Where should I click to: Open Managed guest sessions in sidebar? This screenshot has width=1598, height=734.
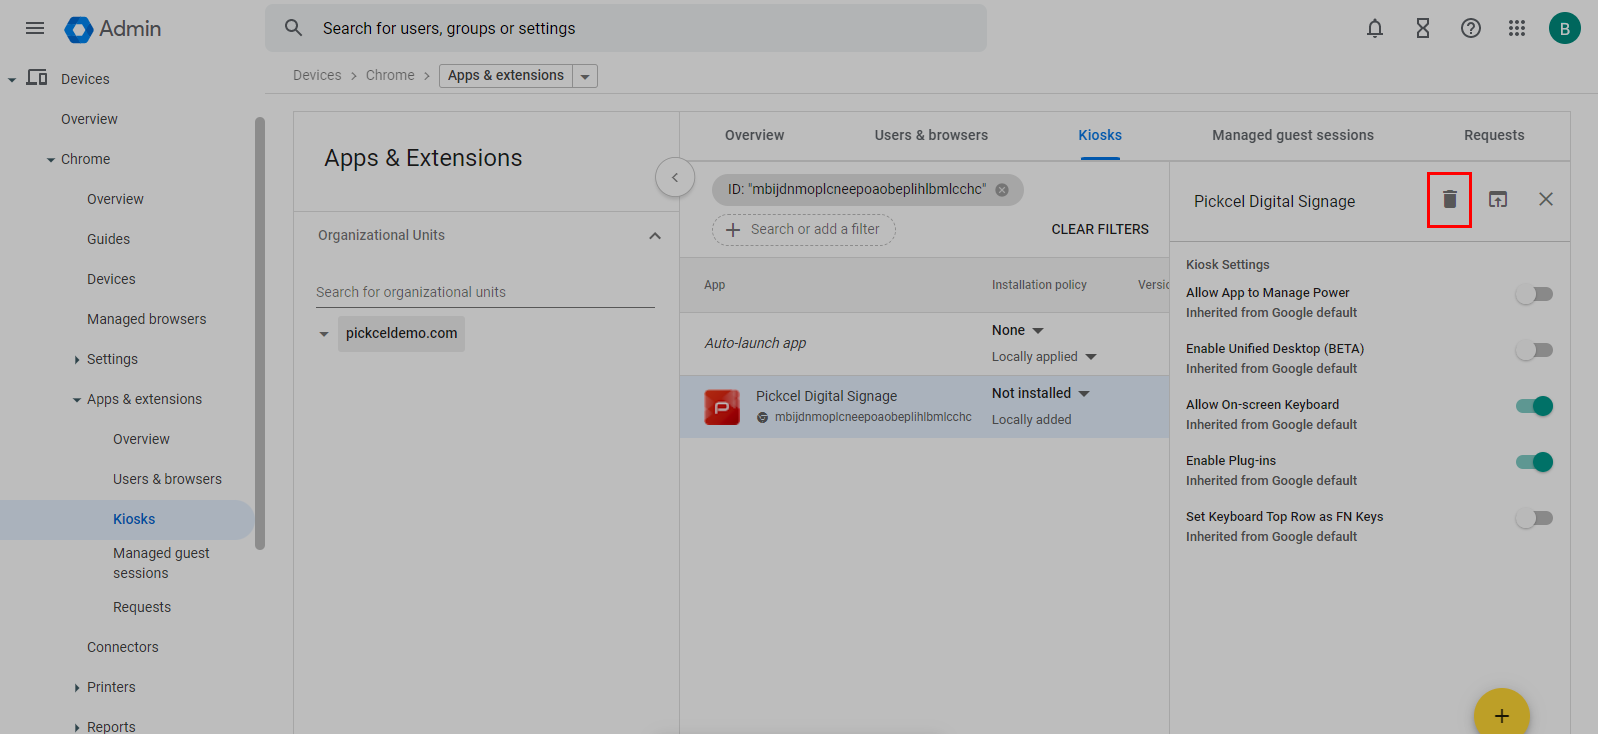[x=161, y=563]
